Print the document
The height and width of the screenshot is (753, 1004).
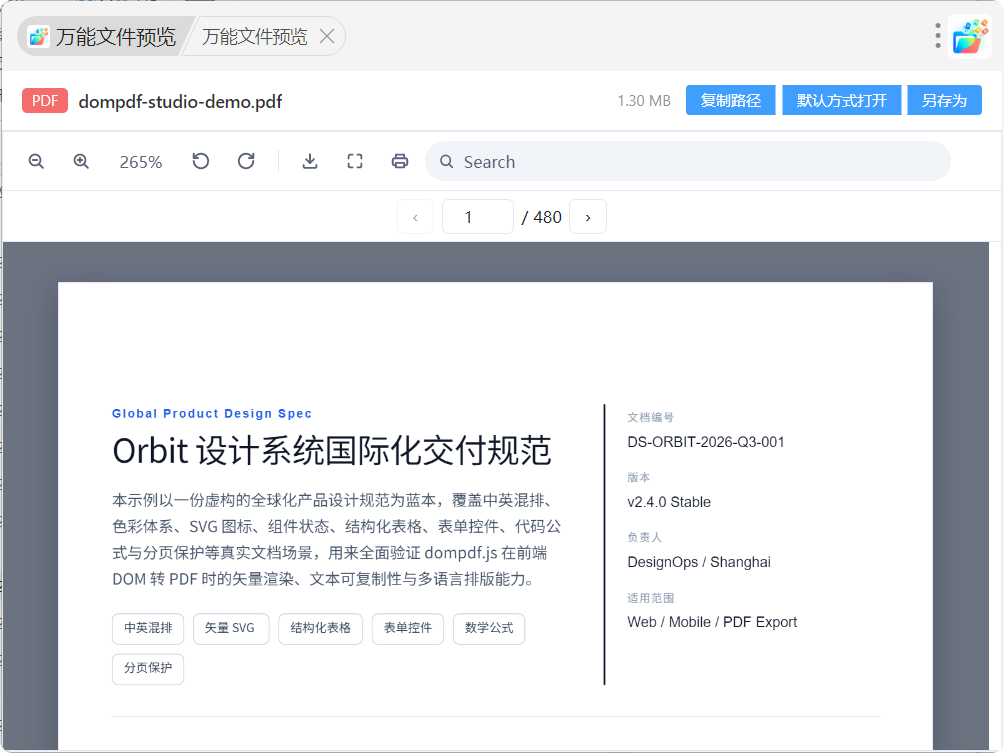click(x=400, y=161)
